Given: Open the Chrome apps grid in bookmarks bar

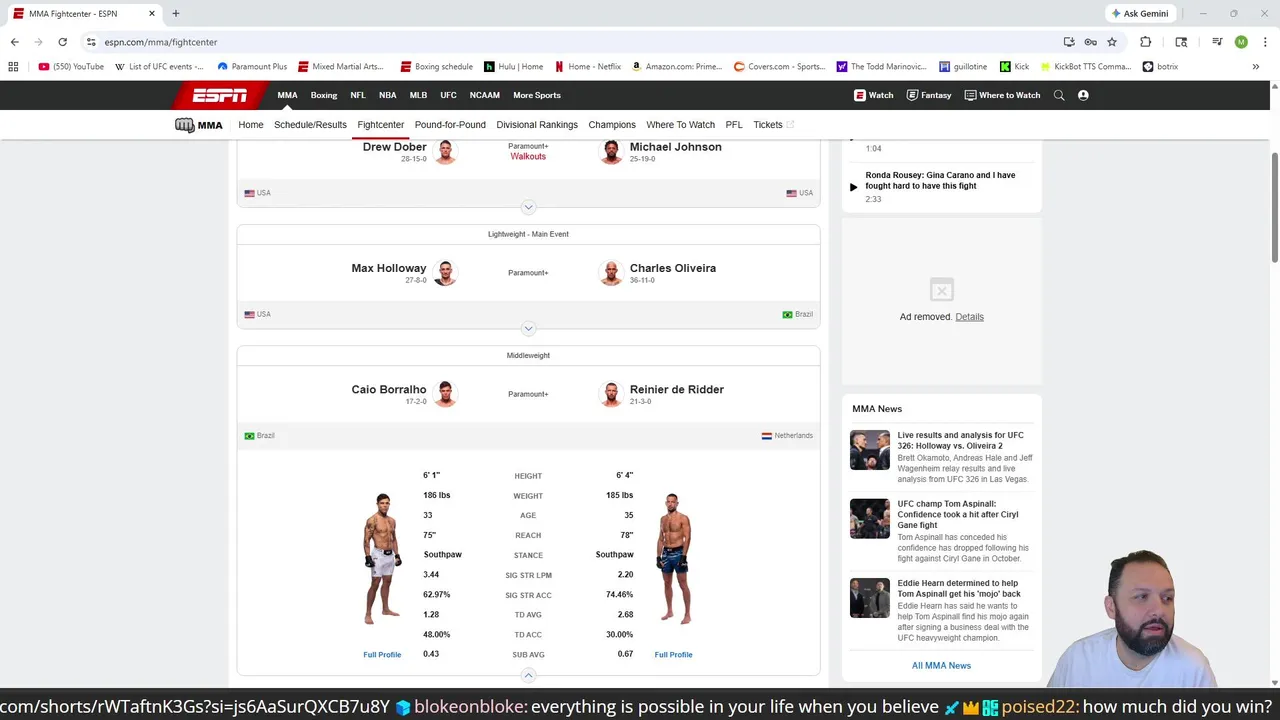Looking at the screenshot, I should [x=13, y=67].
